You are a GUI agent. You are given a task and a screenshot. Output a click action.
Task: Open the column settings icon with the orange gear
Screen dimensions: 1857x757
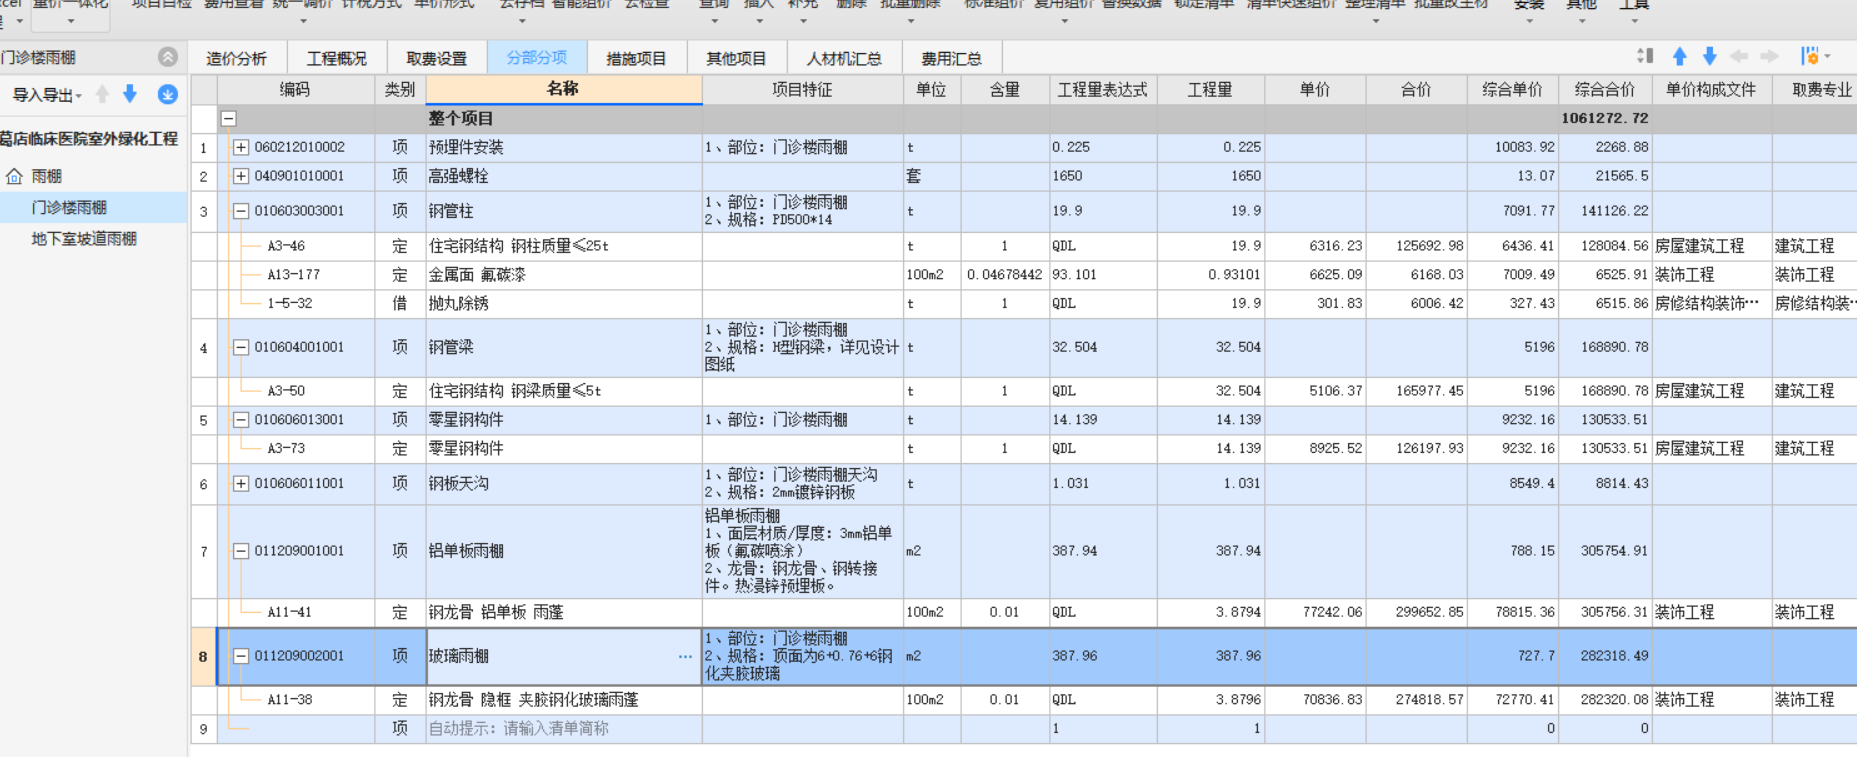(1809, 56)
